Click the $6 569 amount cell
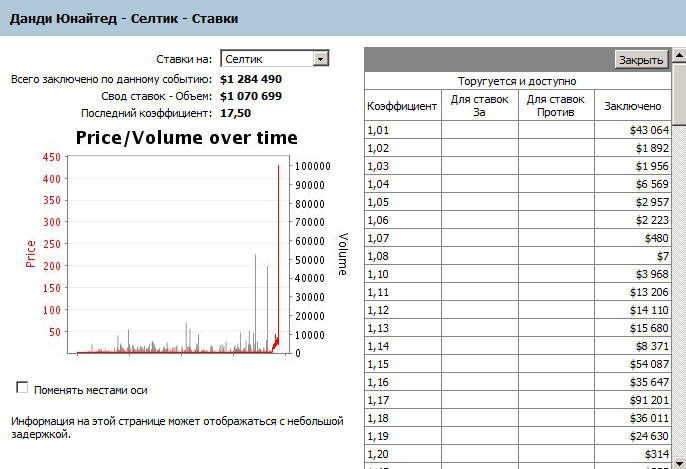This screenshot has height=469, width=686. coord(633,184)
